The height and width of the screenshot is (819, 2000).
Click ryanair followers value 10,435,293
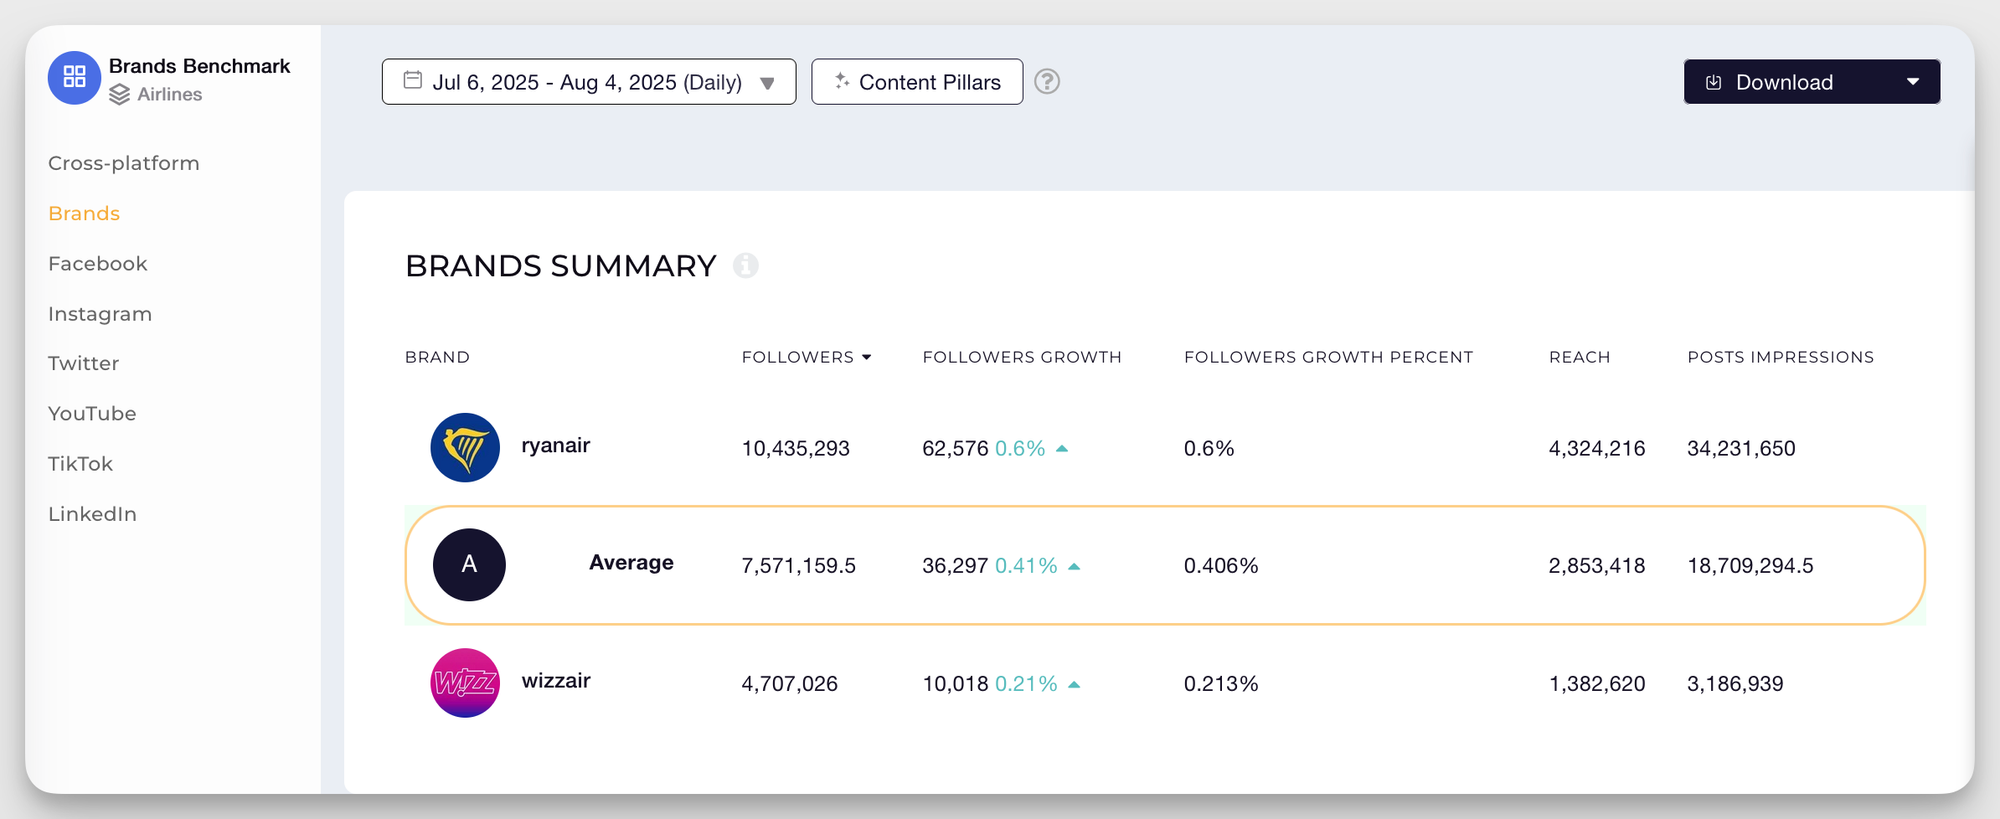pyautogui.click(x=796, y=449)
